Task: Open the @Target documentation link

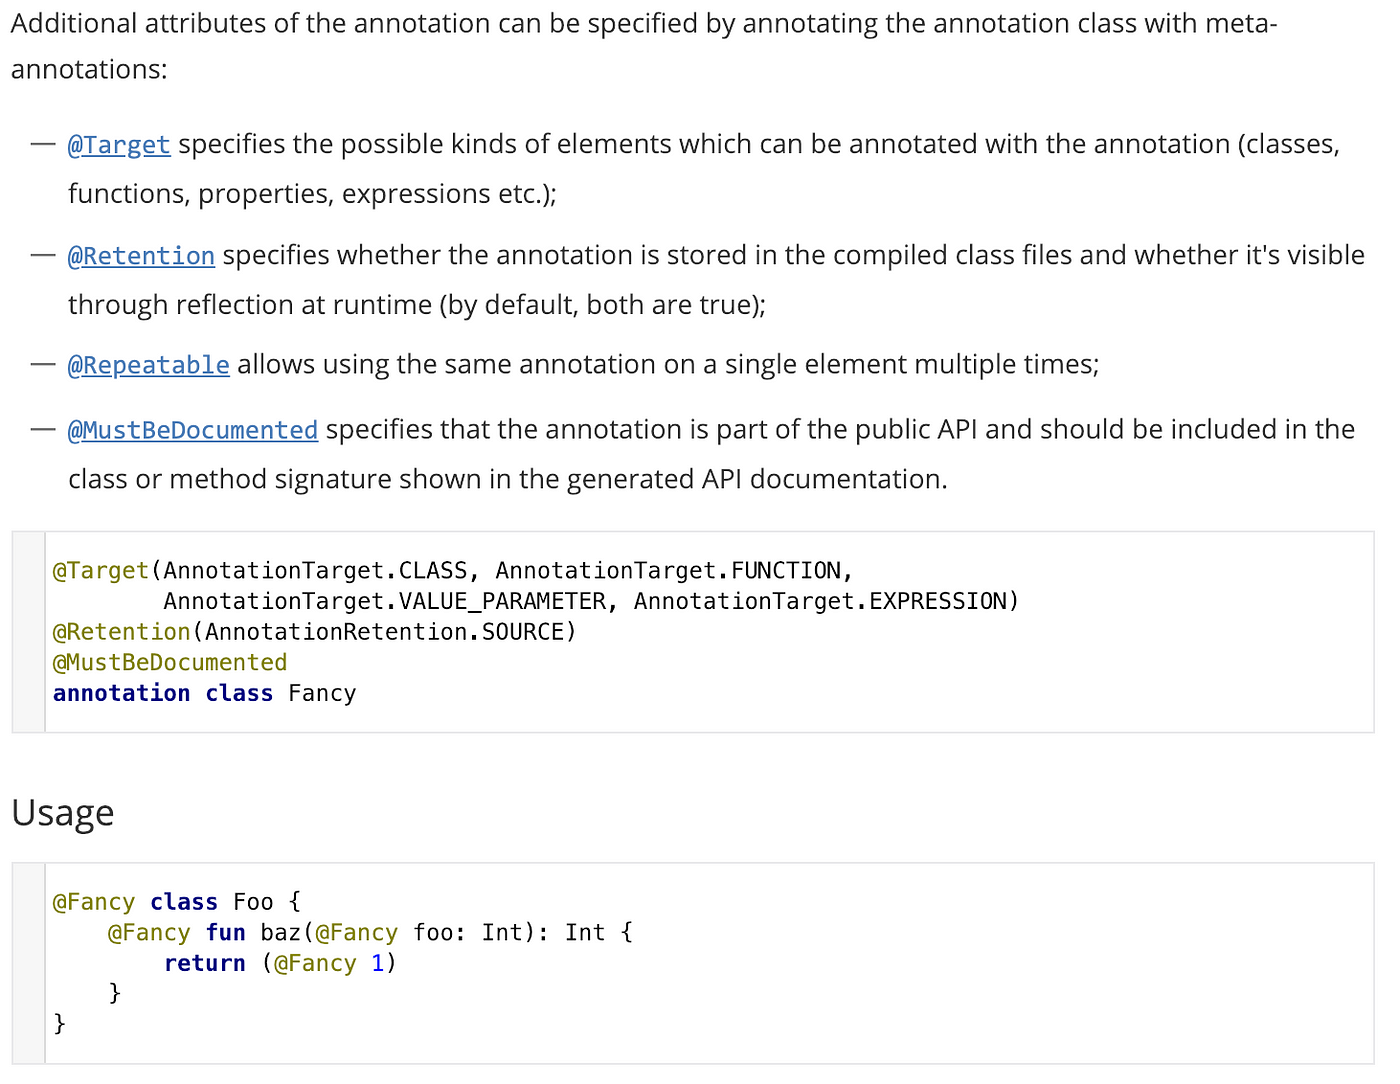Action: [x=119, y=145]
